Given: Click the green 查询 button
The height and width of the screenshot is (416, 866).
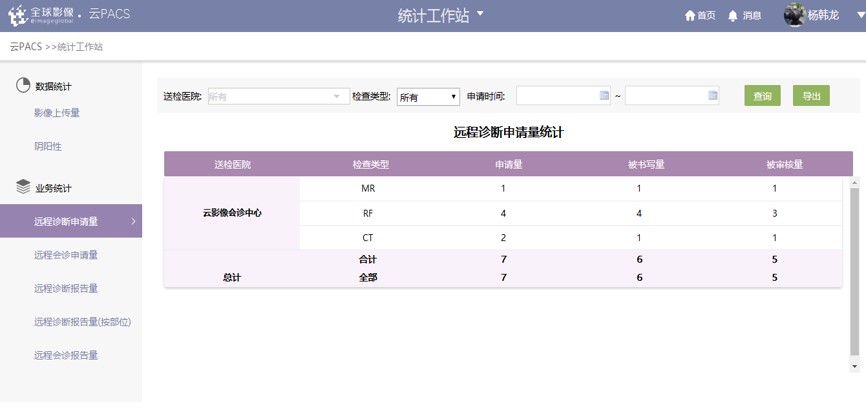Looking at the screenshot, I should (762, 96).
